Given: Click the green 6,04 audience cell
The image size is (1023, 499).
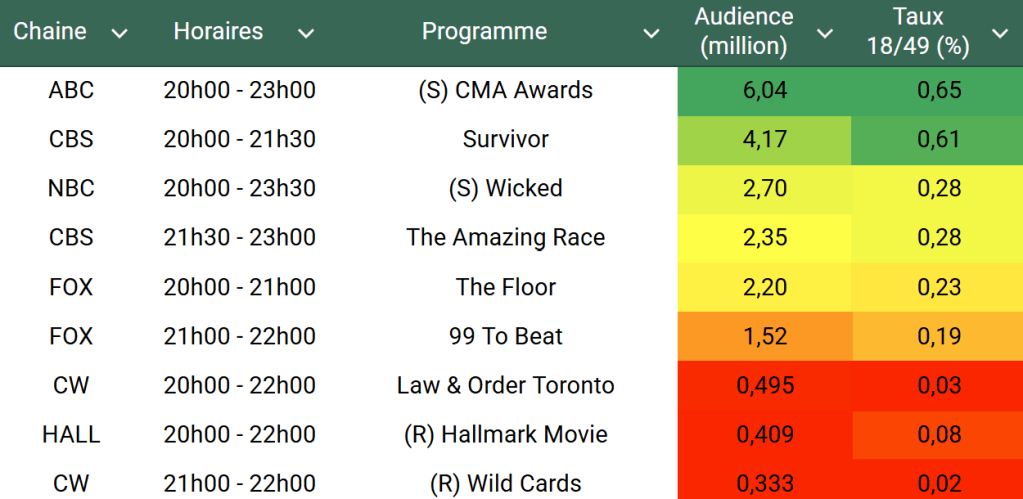Looking at the screenshot, I should tap(765, 90).
